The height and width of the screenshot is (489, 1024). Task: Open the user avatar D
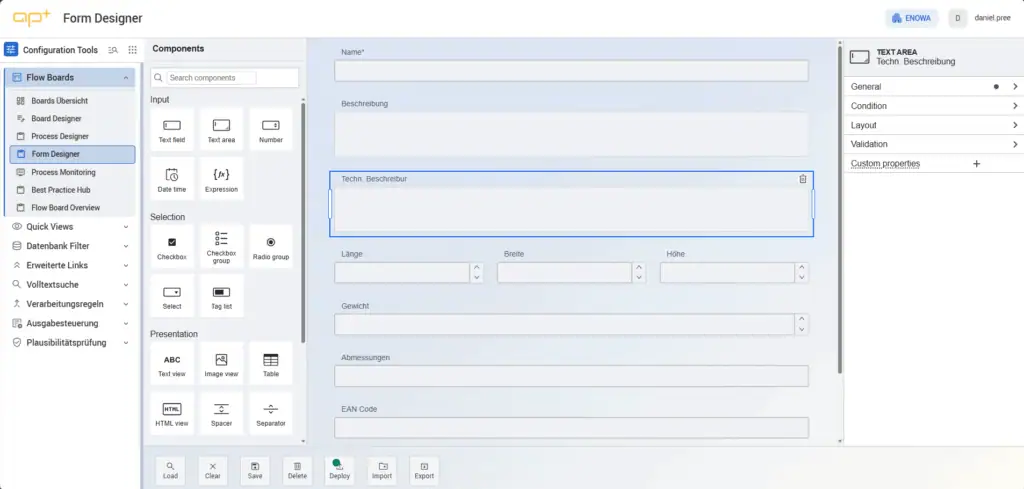point(957,18)
